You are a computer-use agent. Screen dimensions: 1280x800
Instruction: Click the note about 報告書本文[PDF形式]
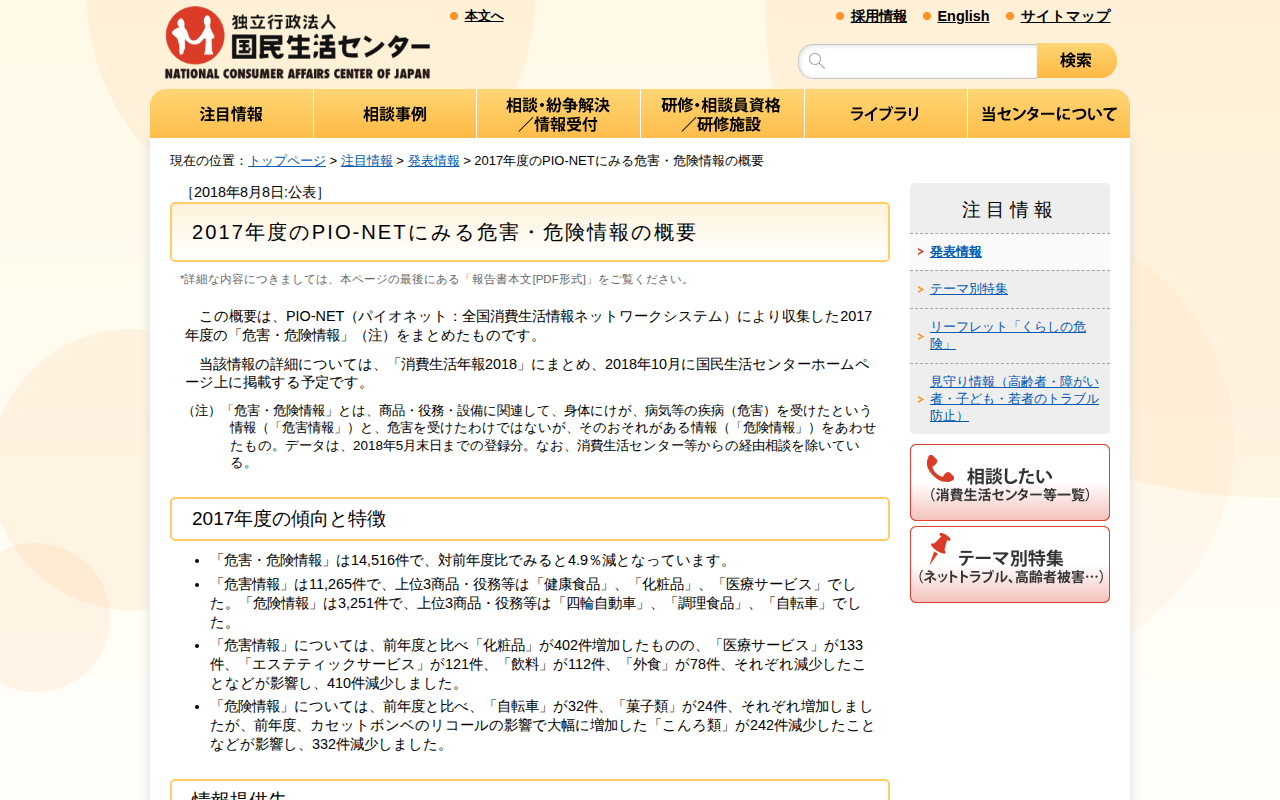436,279
